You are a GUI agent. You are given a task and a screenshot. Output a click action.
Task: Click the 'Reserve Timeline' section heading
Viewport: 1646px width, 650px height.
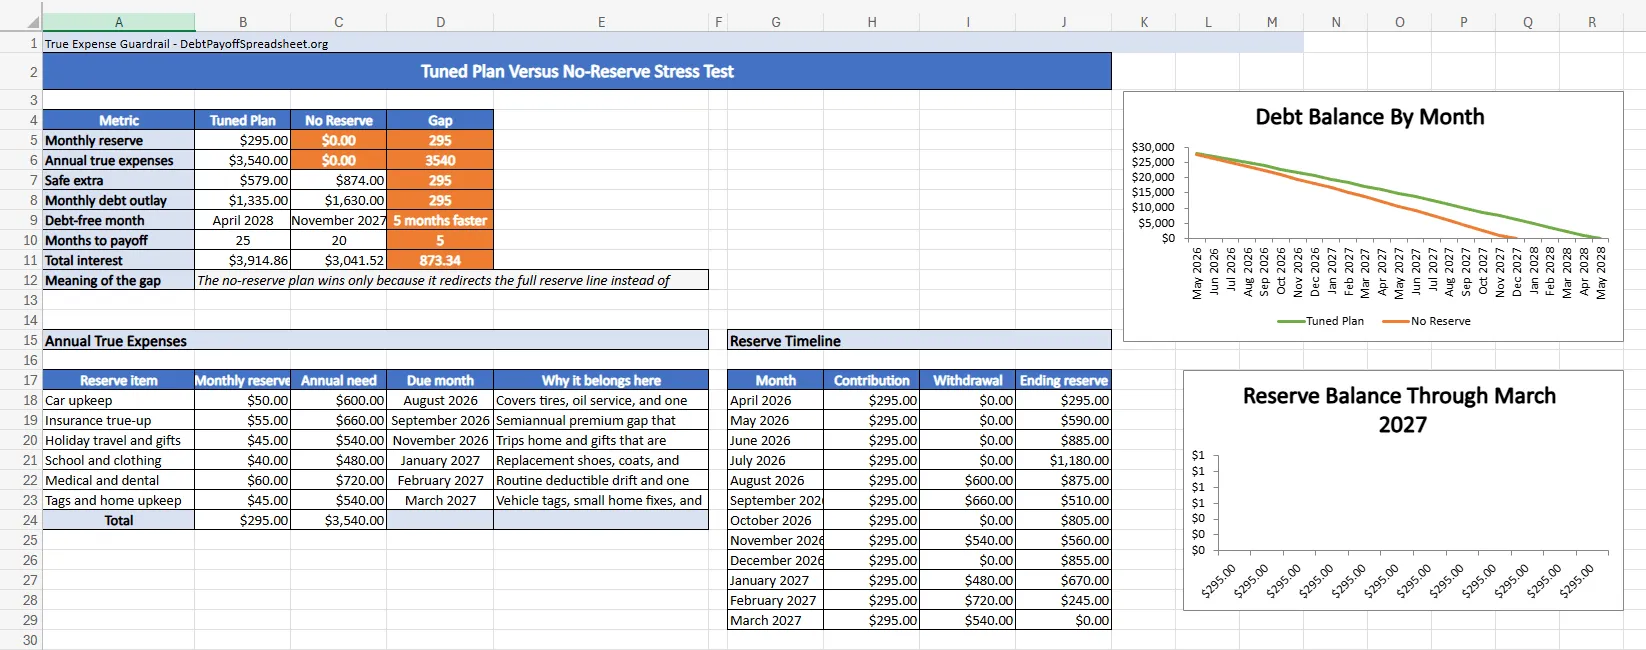coord(919,341)
